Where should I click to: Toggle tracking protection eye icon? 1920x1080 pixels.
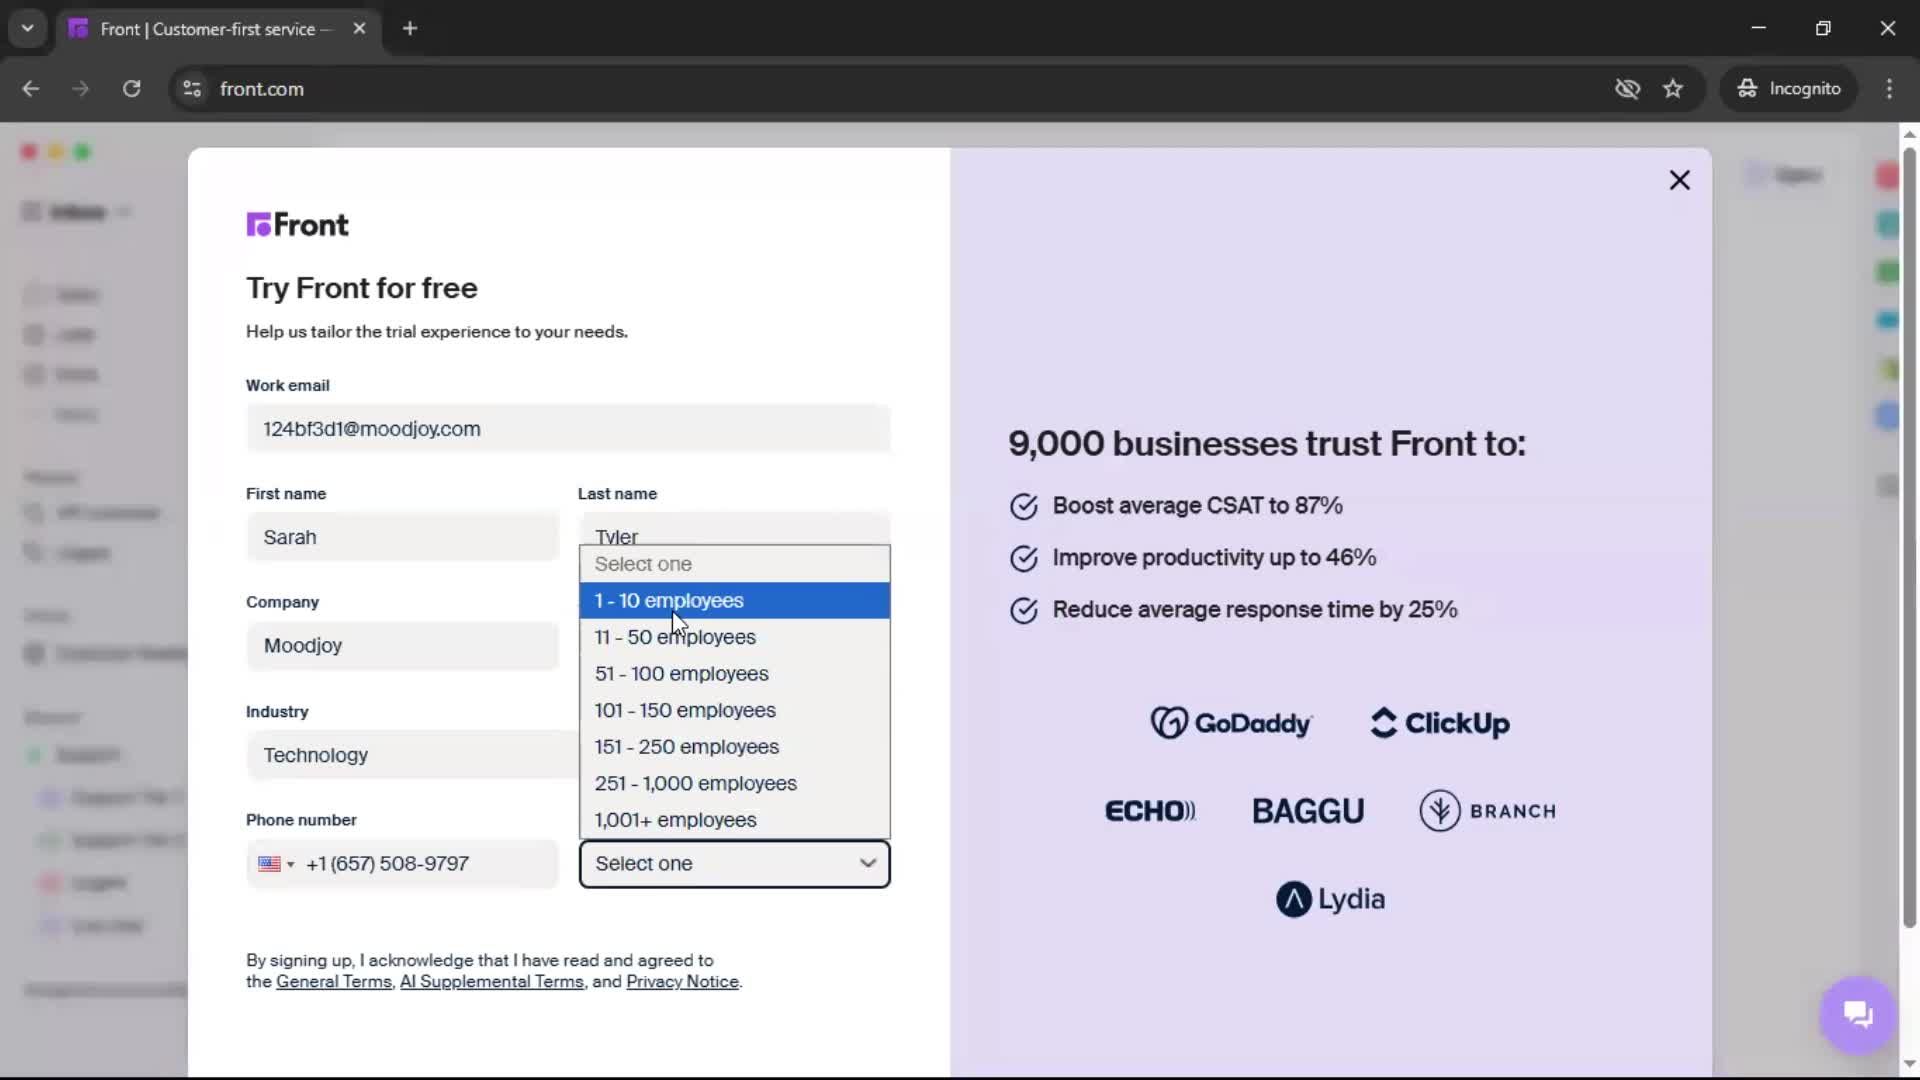click(1628, 89)
